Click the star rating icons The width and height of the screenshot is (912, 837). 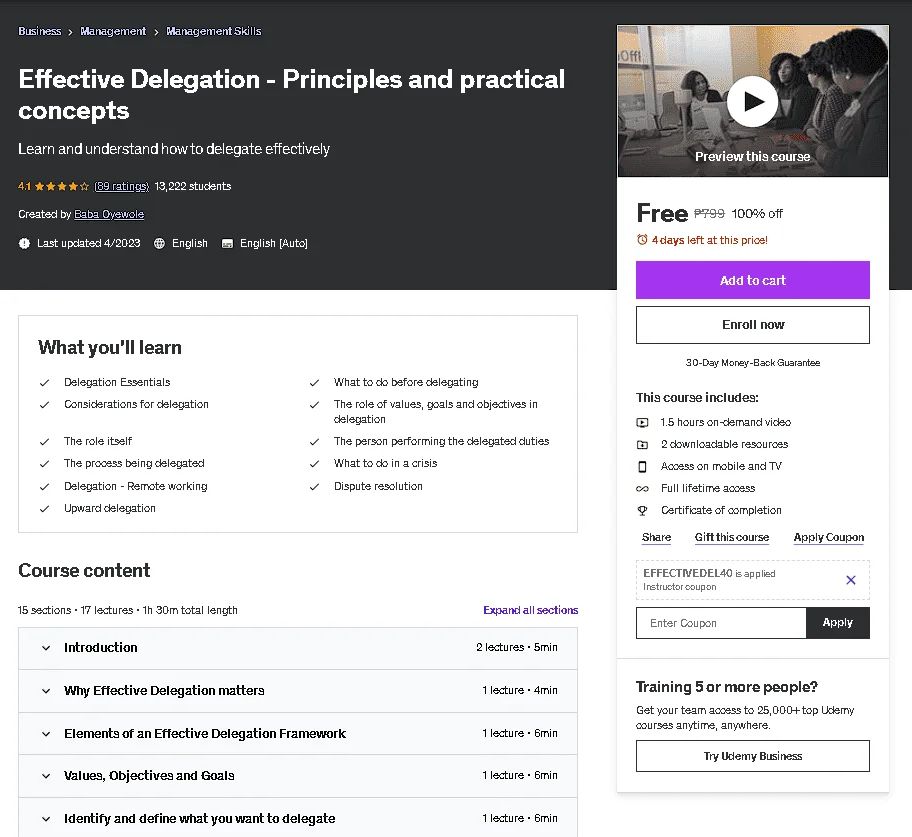62,186
